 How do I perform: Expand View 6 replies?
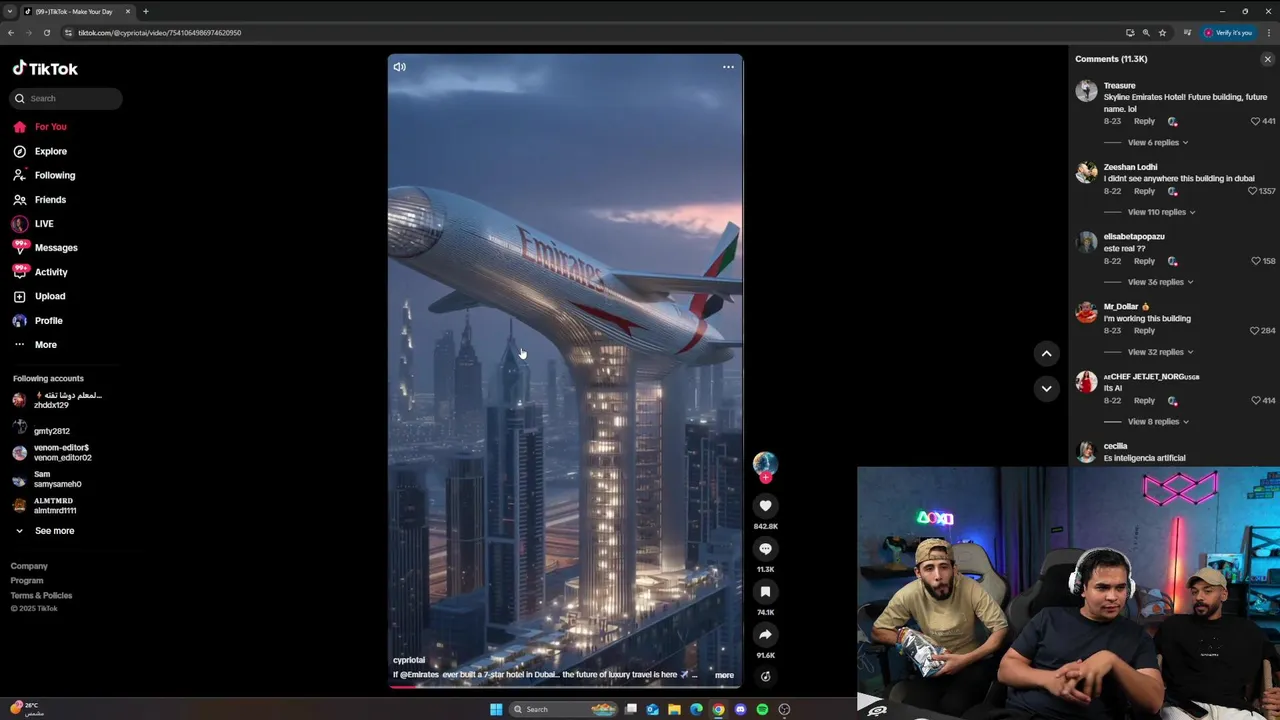tap(1158, 142)
